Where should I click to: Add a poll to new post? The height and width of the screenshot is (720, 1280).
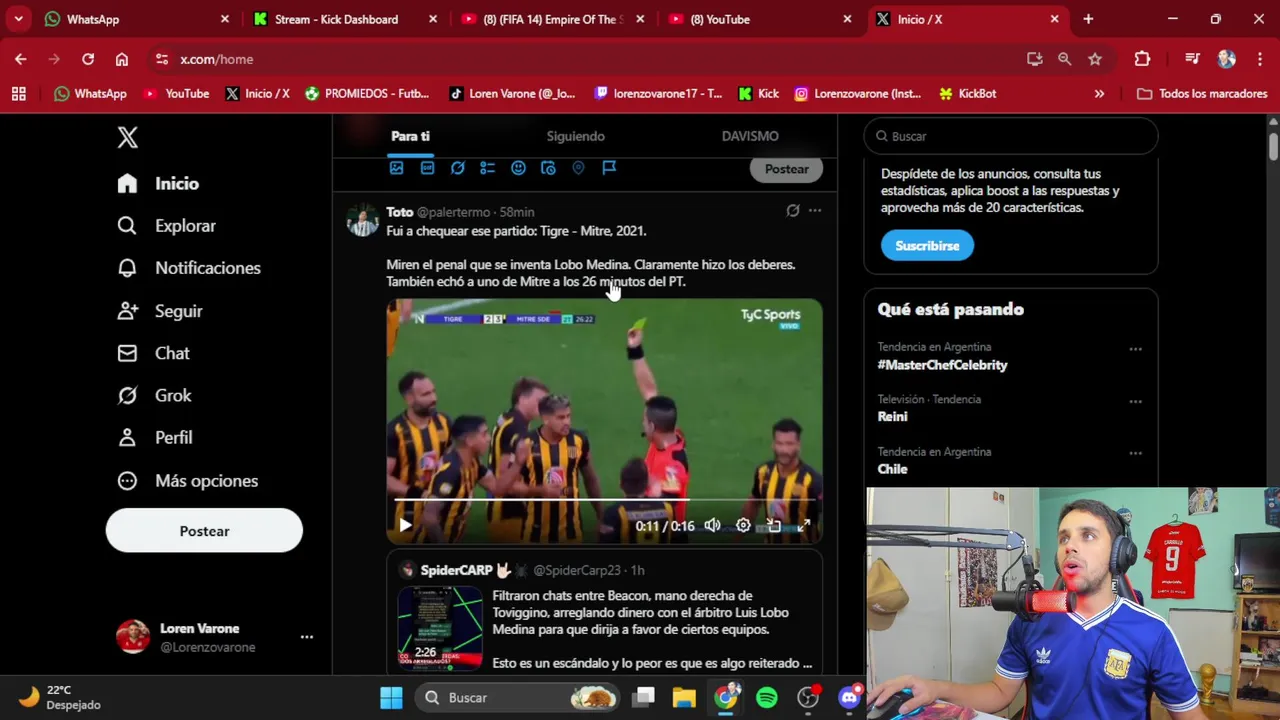click(487, 168)
